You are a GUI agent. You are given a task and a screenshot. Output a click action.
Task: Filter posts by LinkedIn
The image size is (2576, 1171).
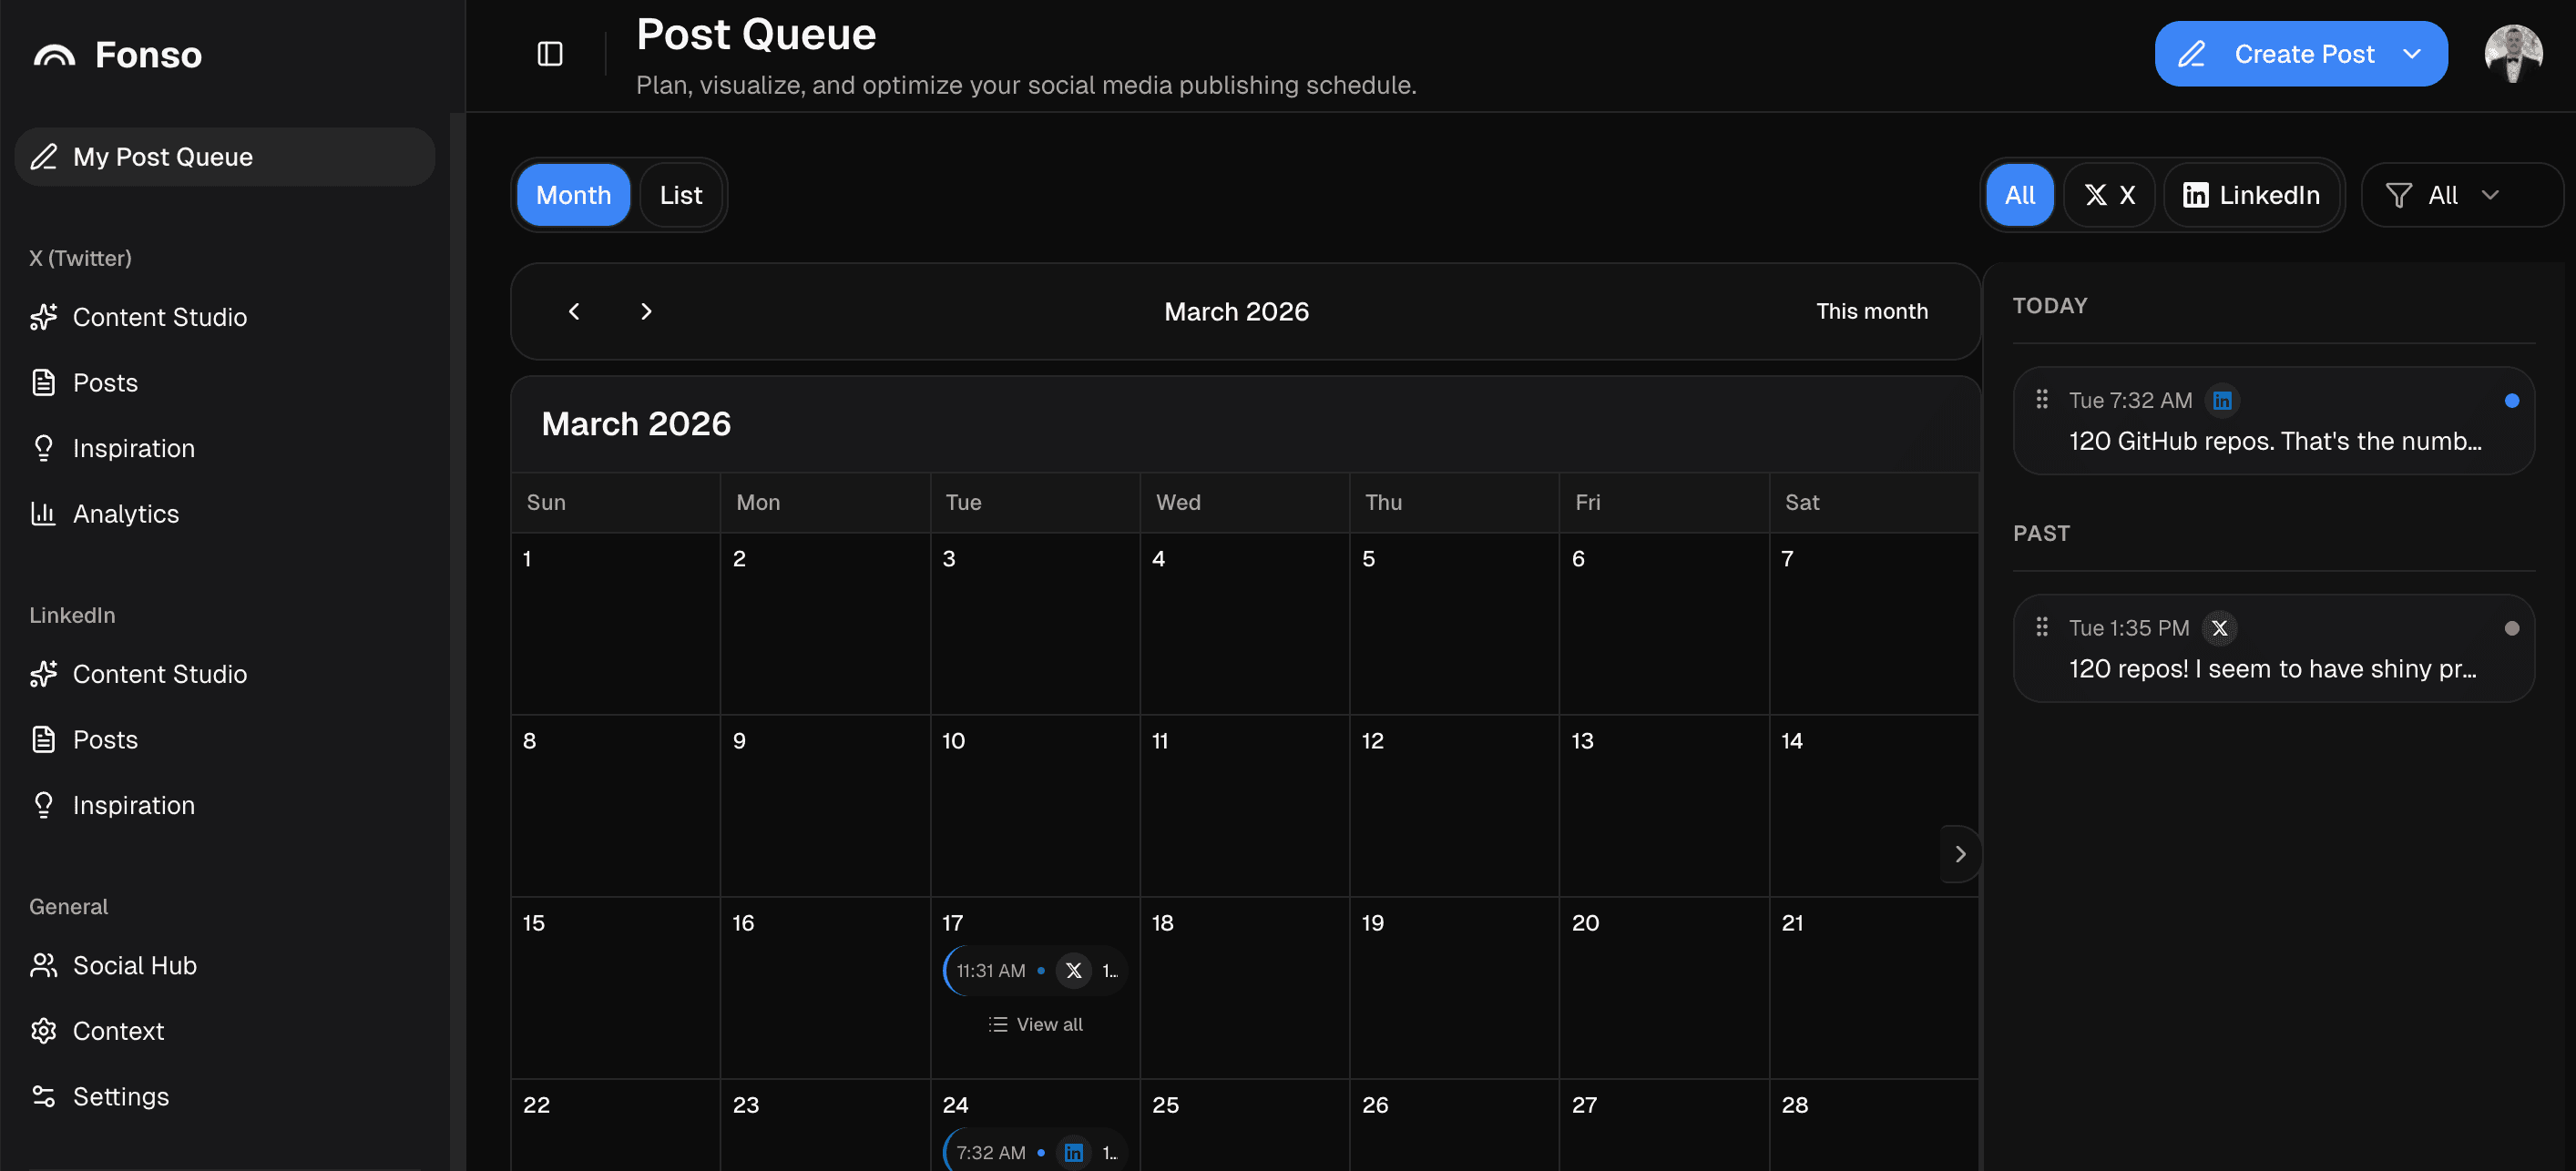(x=2252, y=195)
